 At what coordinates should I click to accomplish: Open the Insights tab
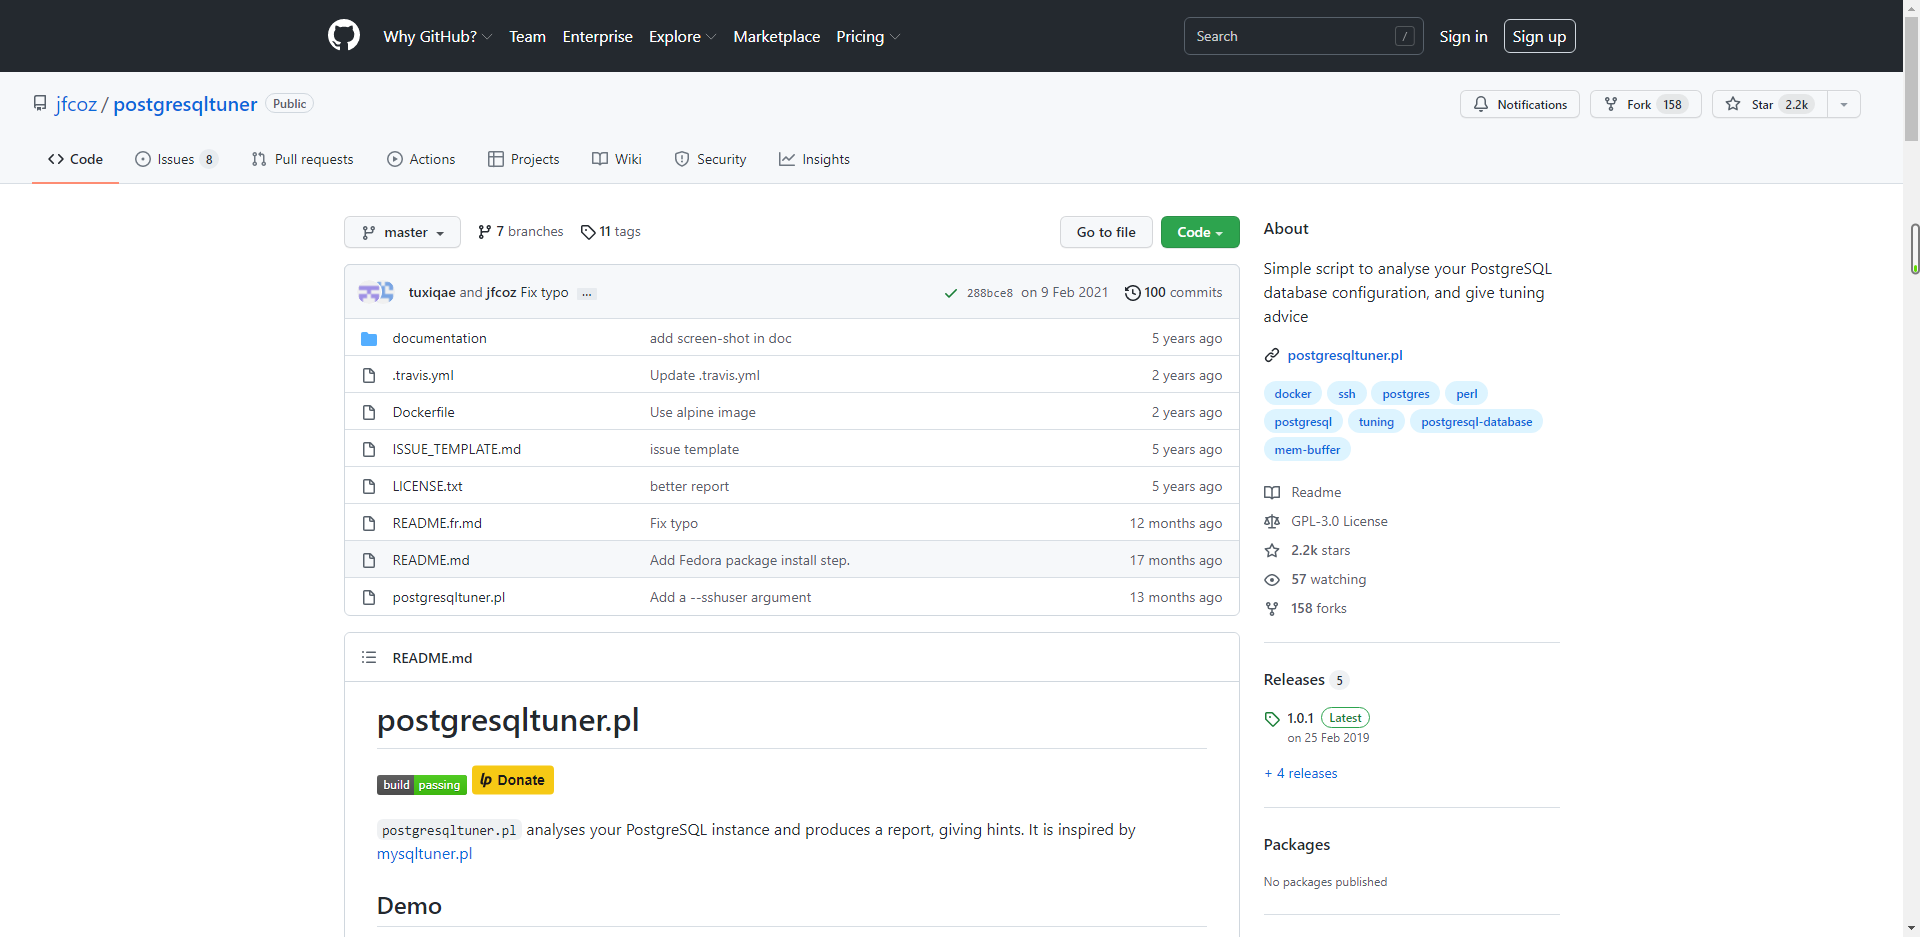[814, 159]
